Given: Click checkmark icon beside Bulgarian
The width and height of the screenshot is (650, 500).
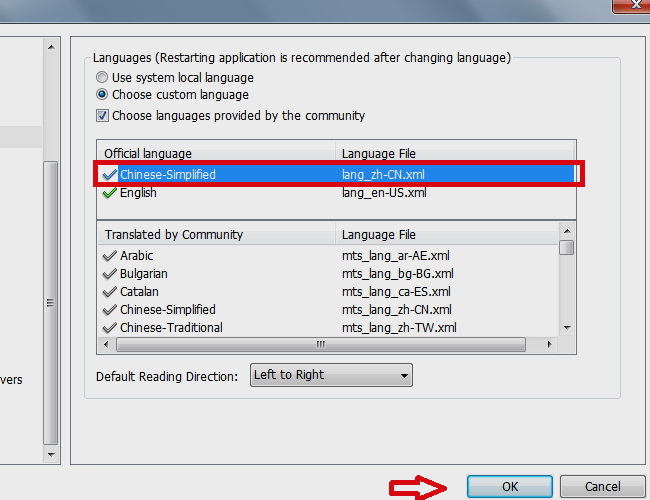Looking at the screenshot, I should click(109, 274).
